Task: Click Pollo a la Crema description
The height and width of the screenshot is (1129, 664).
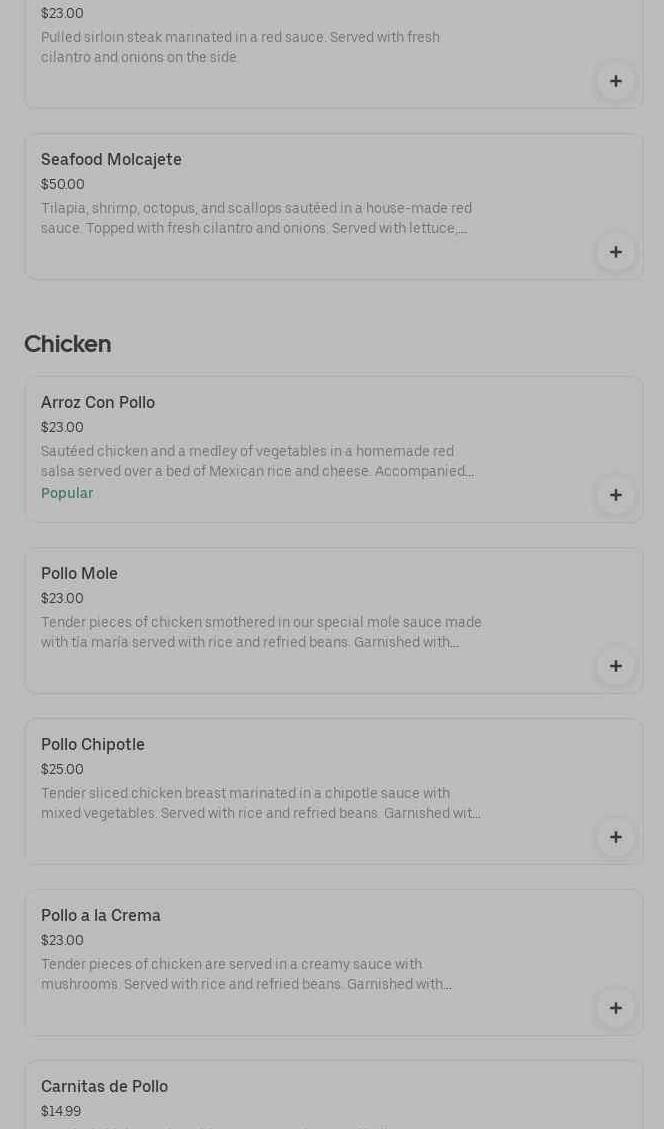Action: pos(246,974)
